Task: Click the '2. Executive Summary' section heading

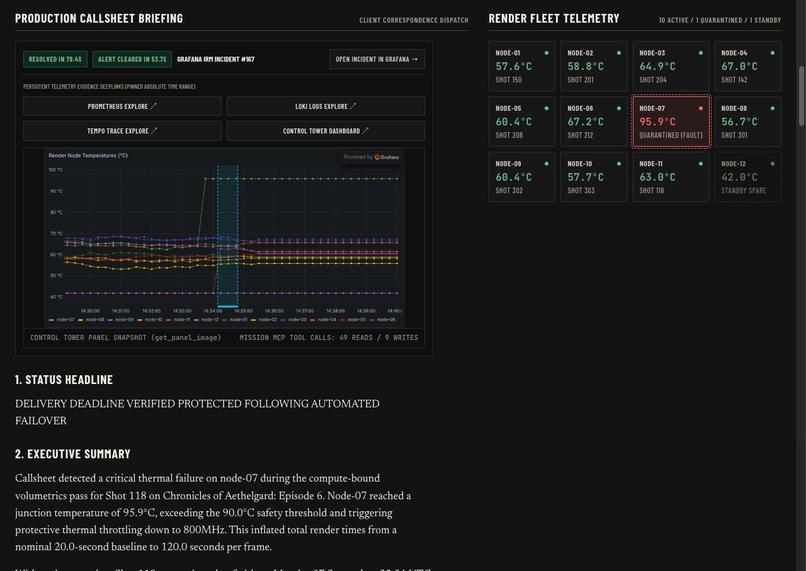Action: coord(72,454)
